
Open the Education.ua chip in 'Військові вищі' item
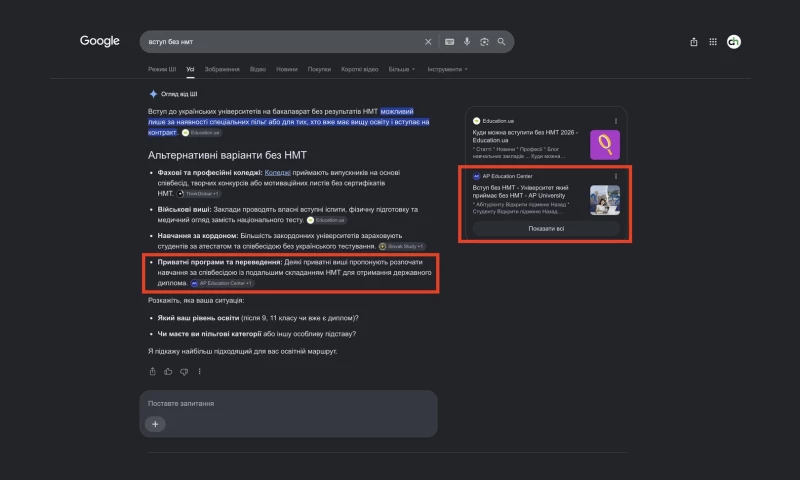327,220
